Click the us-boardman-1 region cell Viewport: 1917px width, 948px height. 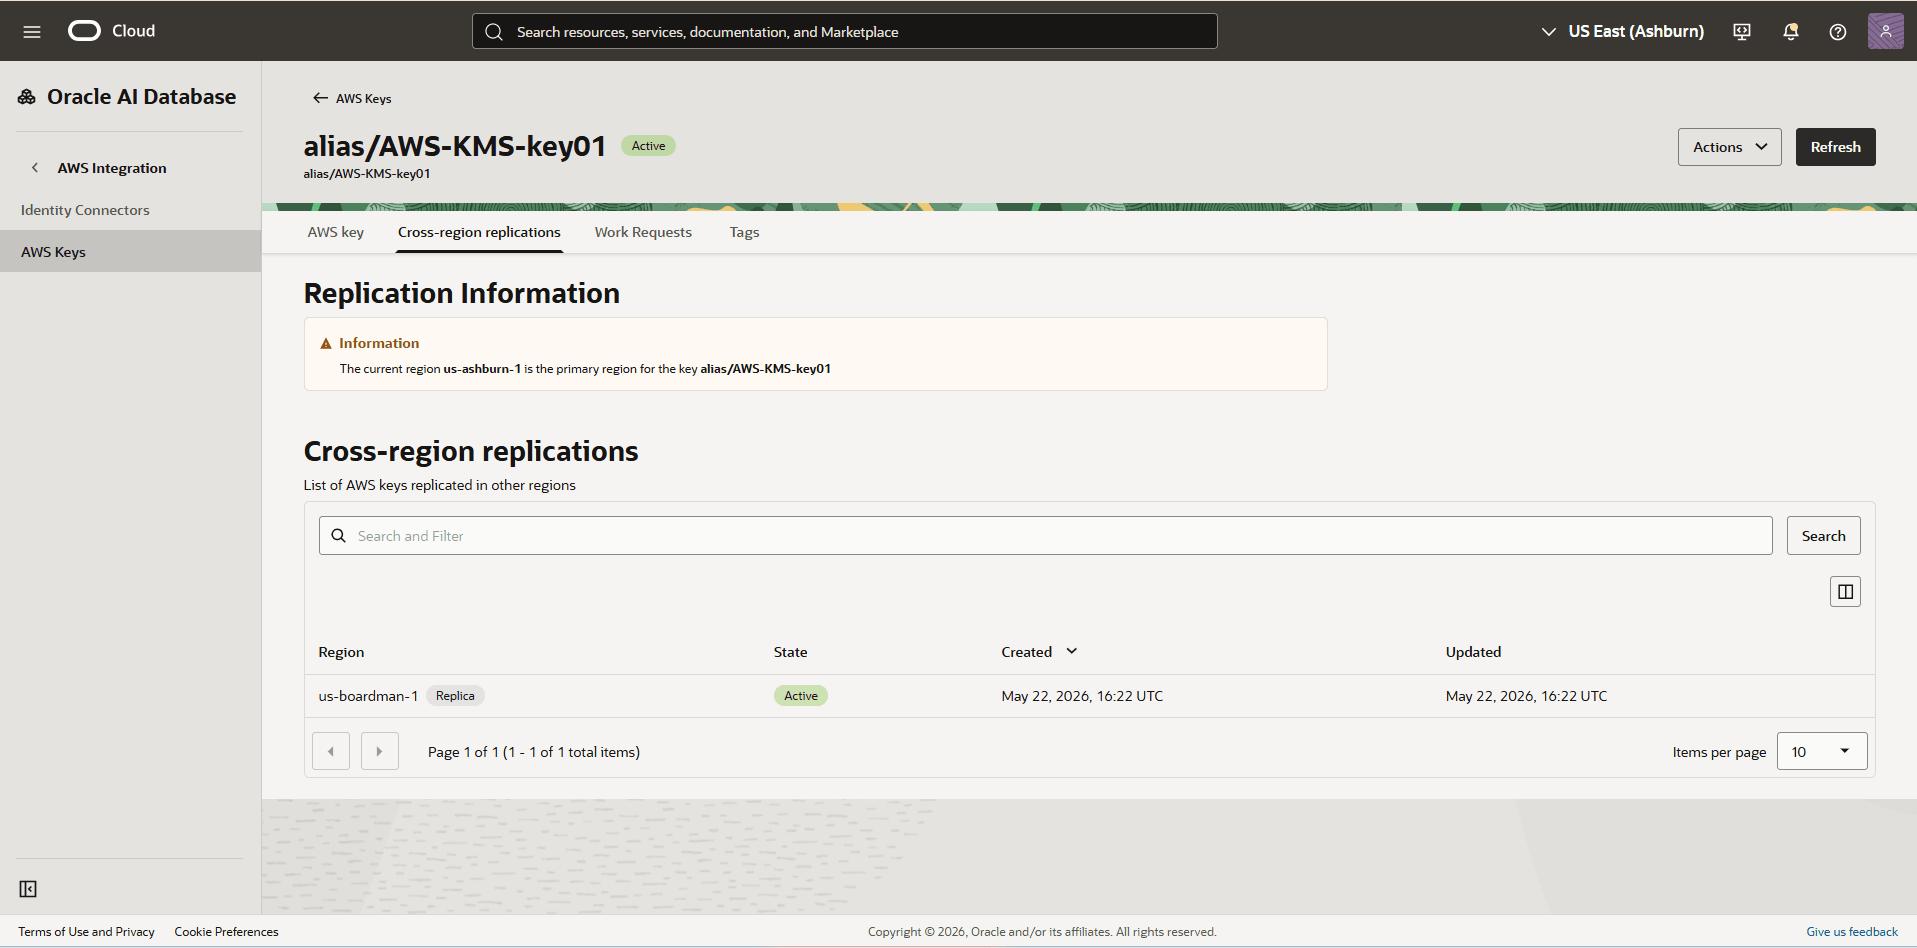pyautogui.click(x=368, y=696)
